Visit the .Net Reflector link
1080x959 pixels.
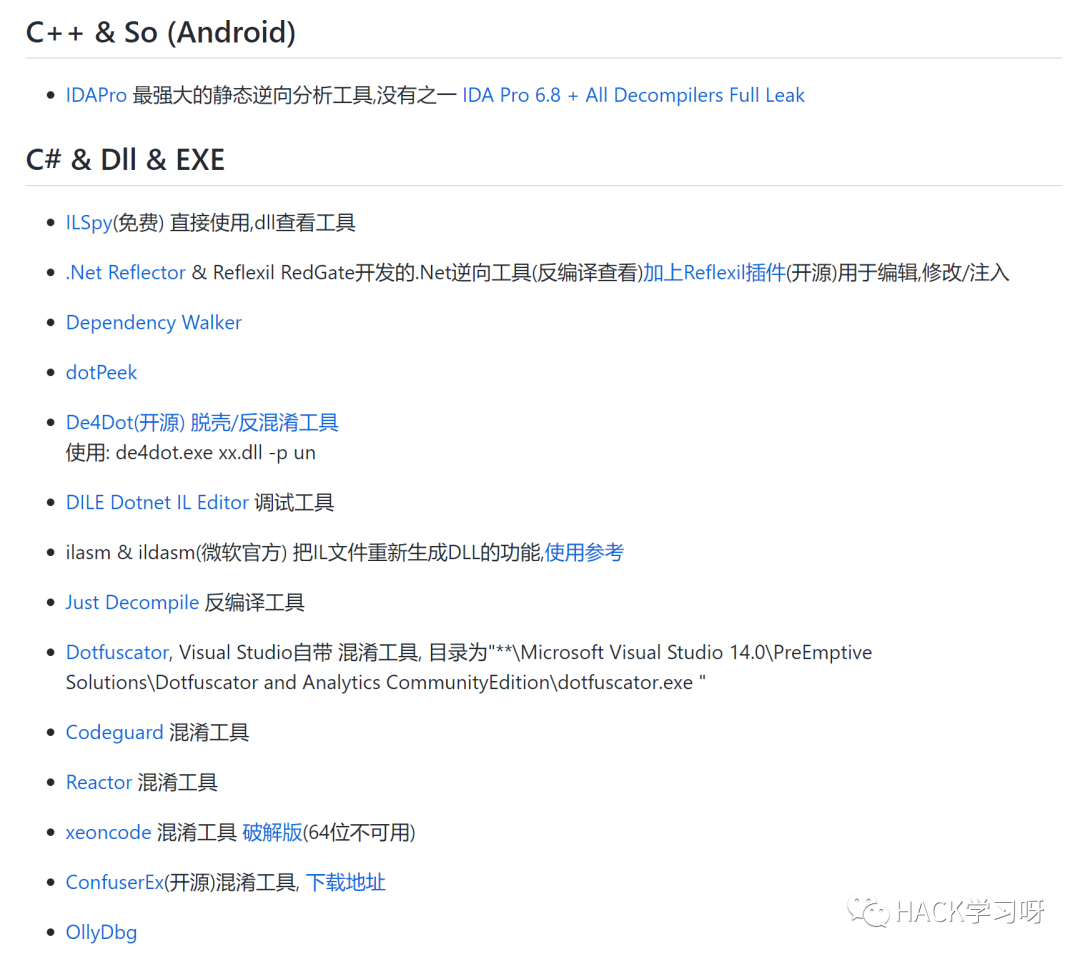click(x=125, y=273)
